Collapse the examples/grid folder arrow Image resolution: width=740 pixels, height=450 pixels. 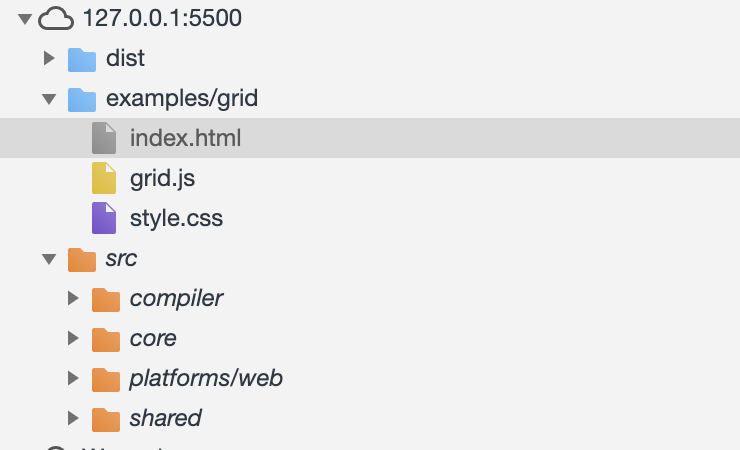[49, 99]
